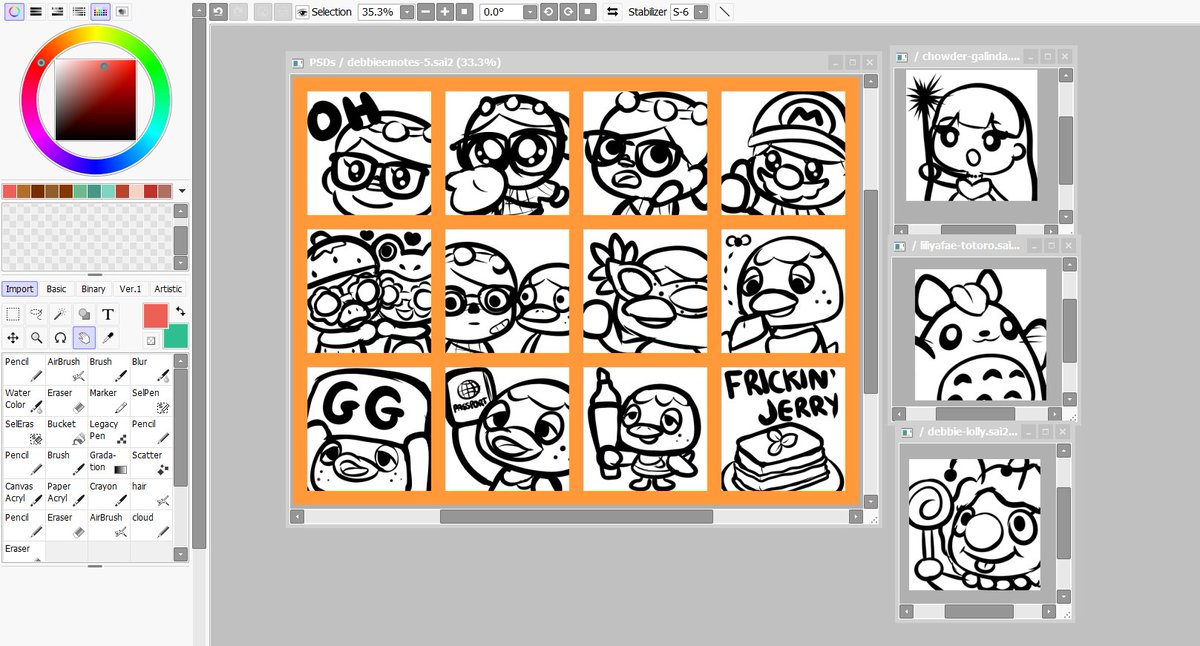This screenshot has height=646, width=1200.
Task: Click the Undo button in toolbar
Action: click(219, 12)
